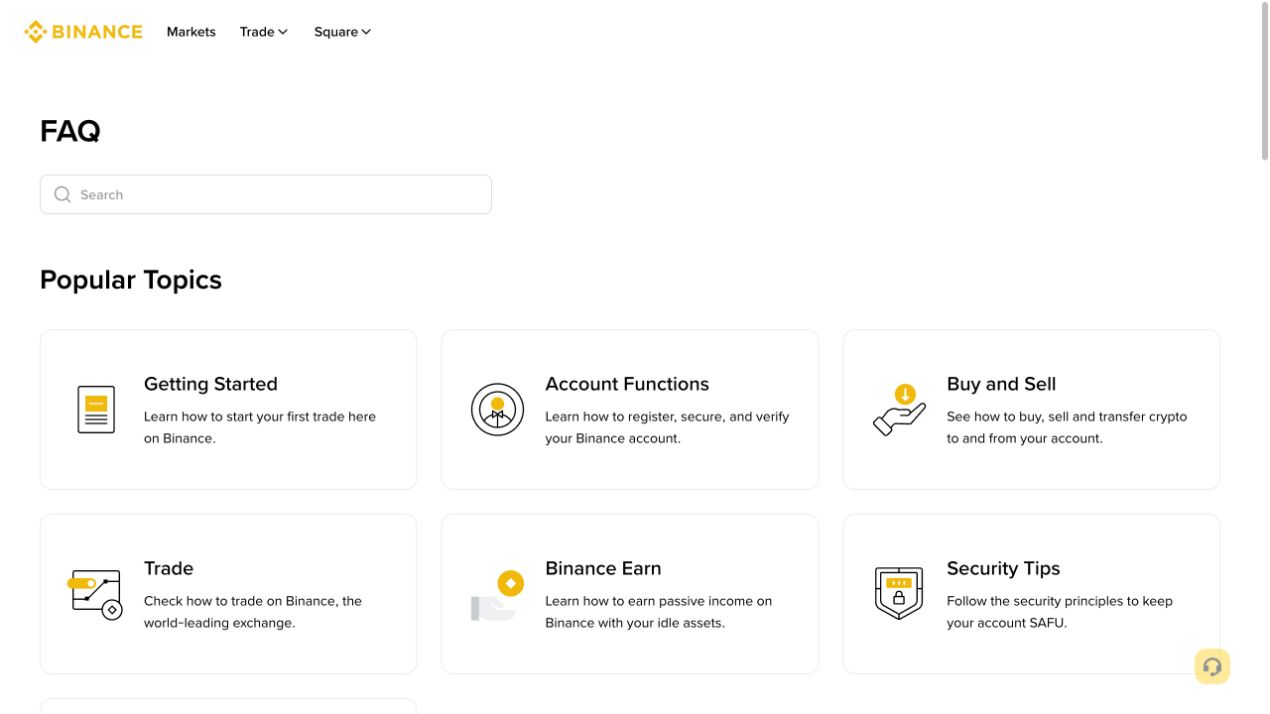Open the support chat headset button
Image resolution: width=1270 pixels, height=714 pixels.
[x=1212, y=667]
